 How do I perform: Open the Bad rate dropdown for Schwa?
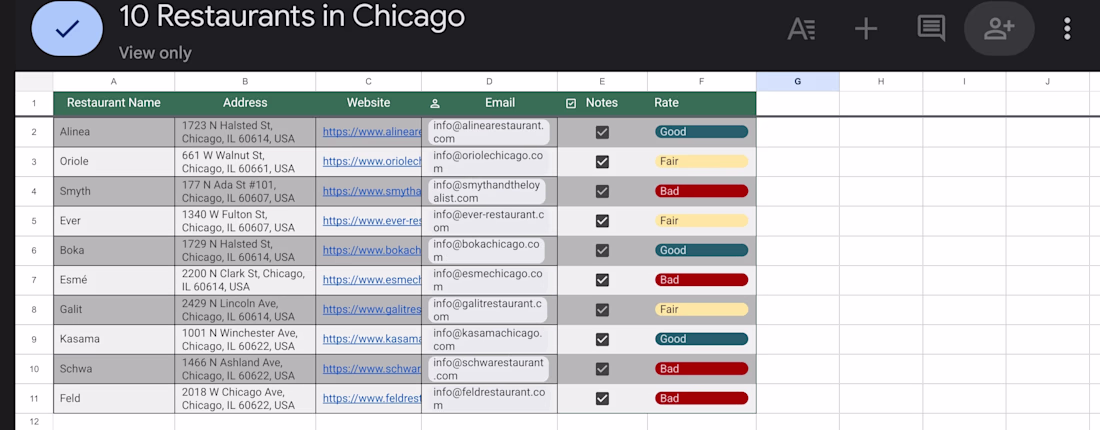(702, 368)
